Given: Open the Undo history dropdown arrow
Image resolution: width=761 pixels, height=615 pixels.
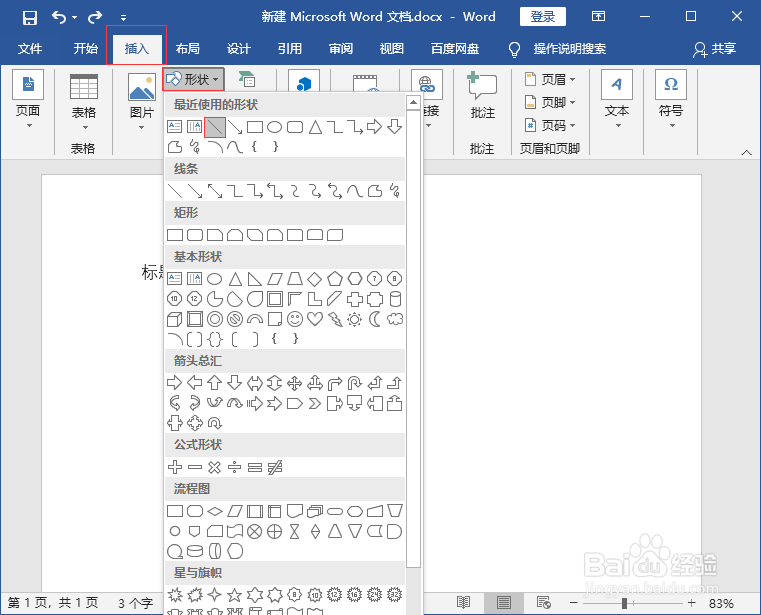Looking at the screenshot, I should [74, 18].
